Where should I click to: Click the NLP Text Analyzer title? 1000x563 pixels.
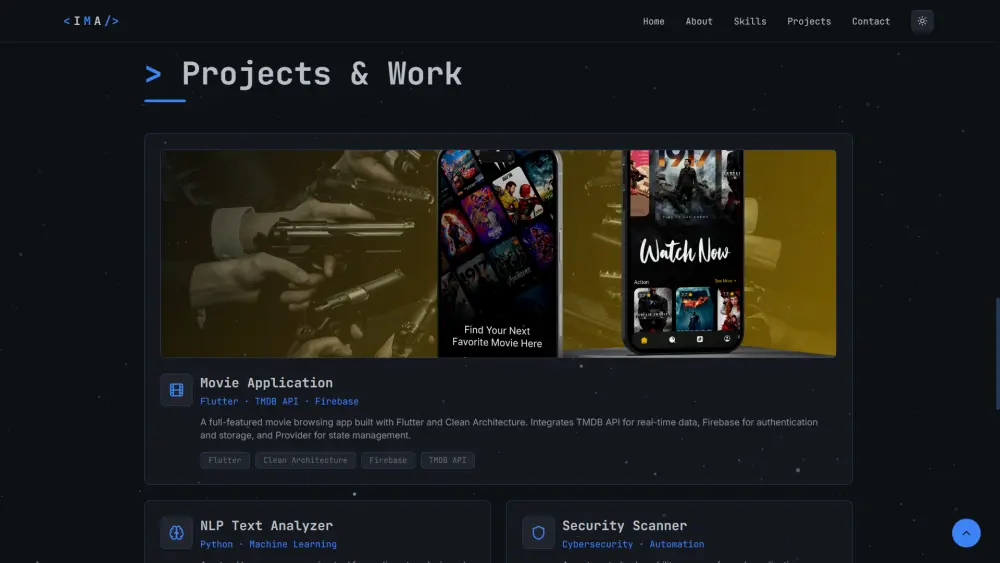(267, 525)
